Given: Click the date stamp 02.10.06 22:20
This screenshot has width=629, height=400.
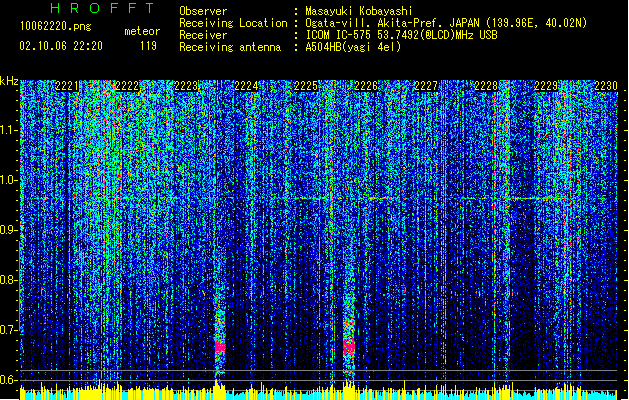Looking at the screenshot, I should 61,46.
